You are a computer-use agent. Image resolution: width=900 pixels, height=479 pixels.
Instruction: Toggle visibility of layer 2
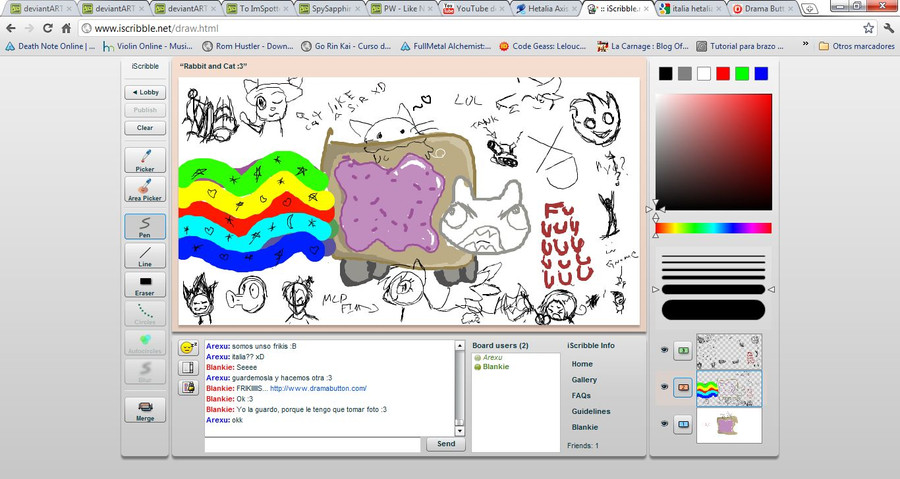click(x=664, y=387)
